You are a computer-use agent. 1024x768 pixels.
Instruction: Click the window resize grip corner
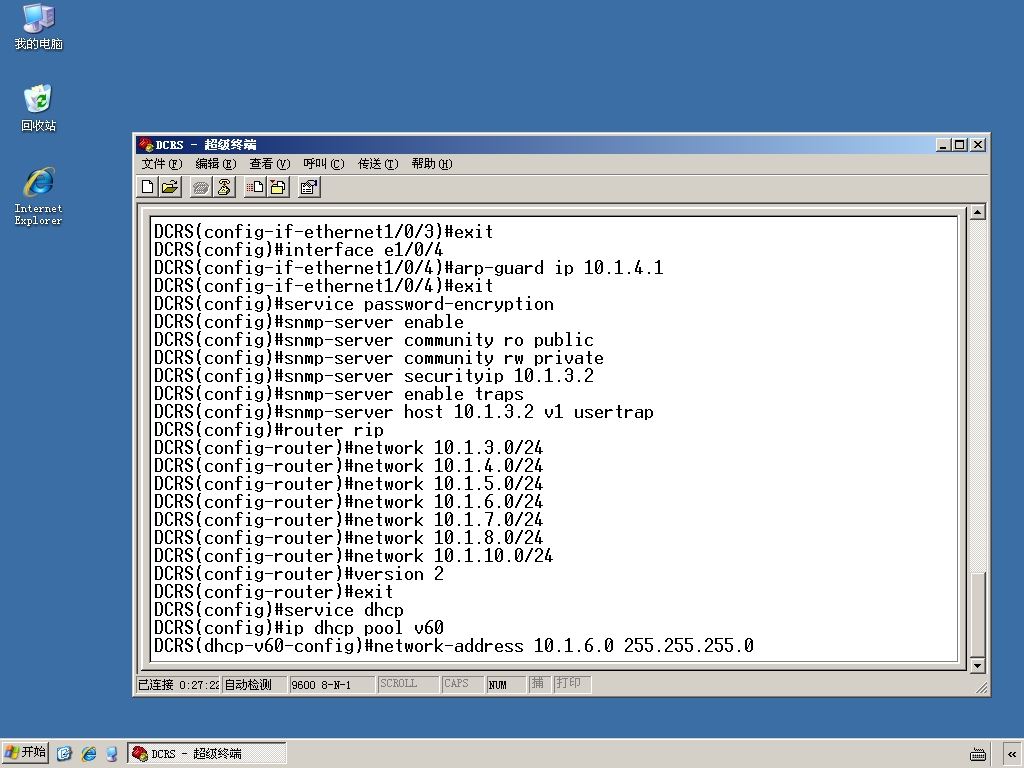[981, 688]
